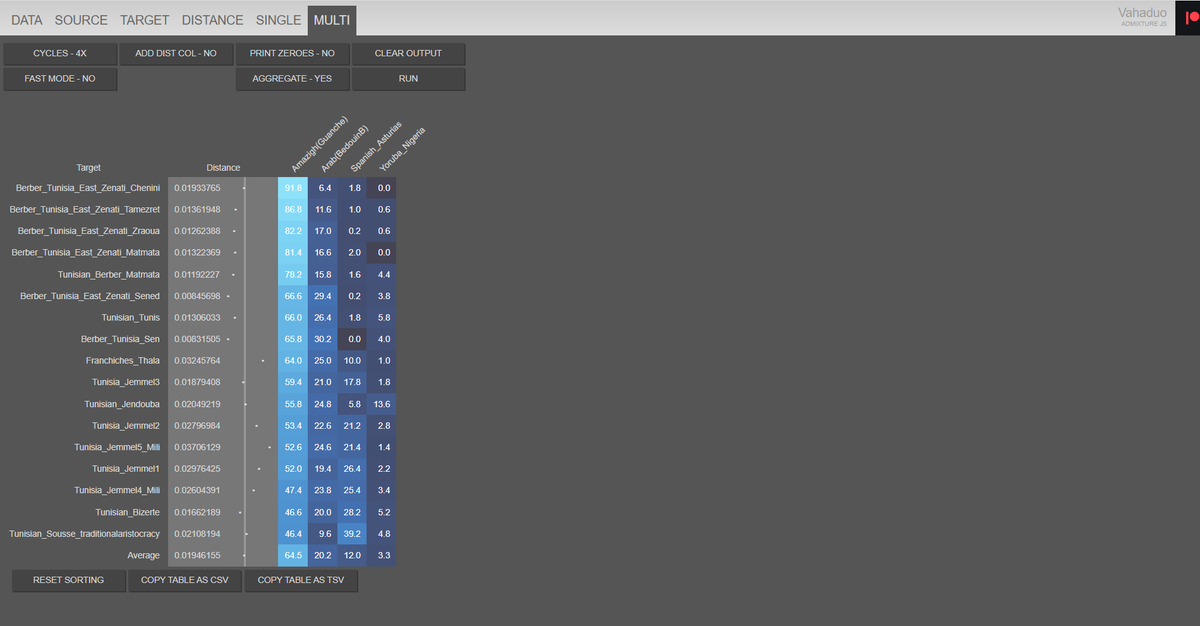
Task: Click the 30.2 Arab(BedouinB) cell
Action: point(323,339)
